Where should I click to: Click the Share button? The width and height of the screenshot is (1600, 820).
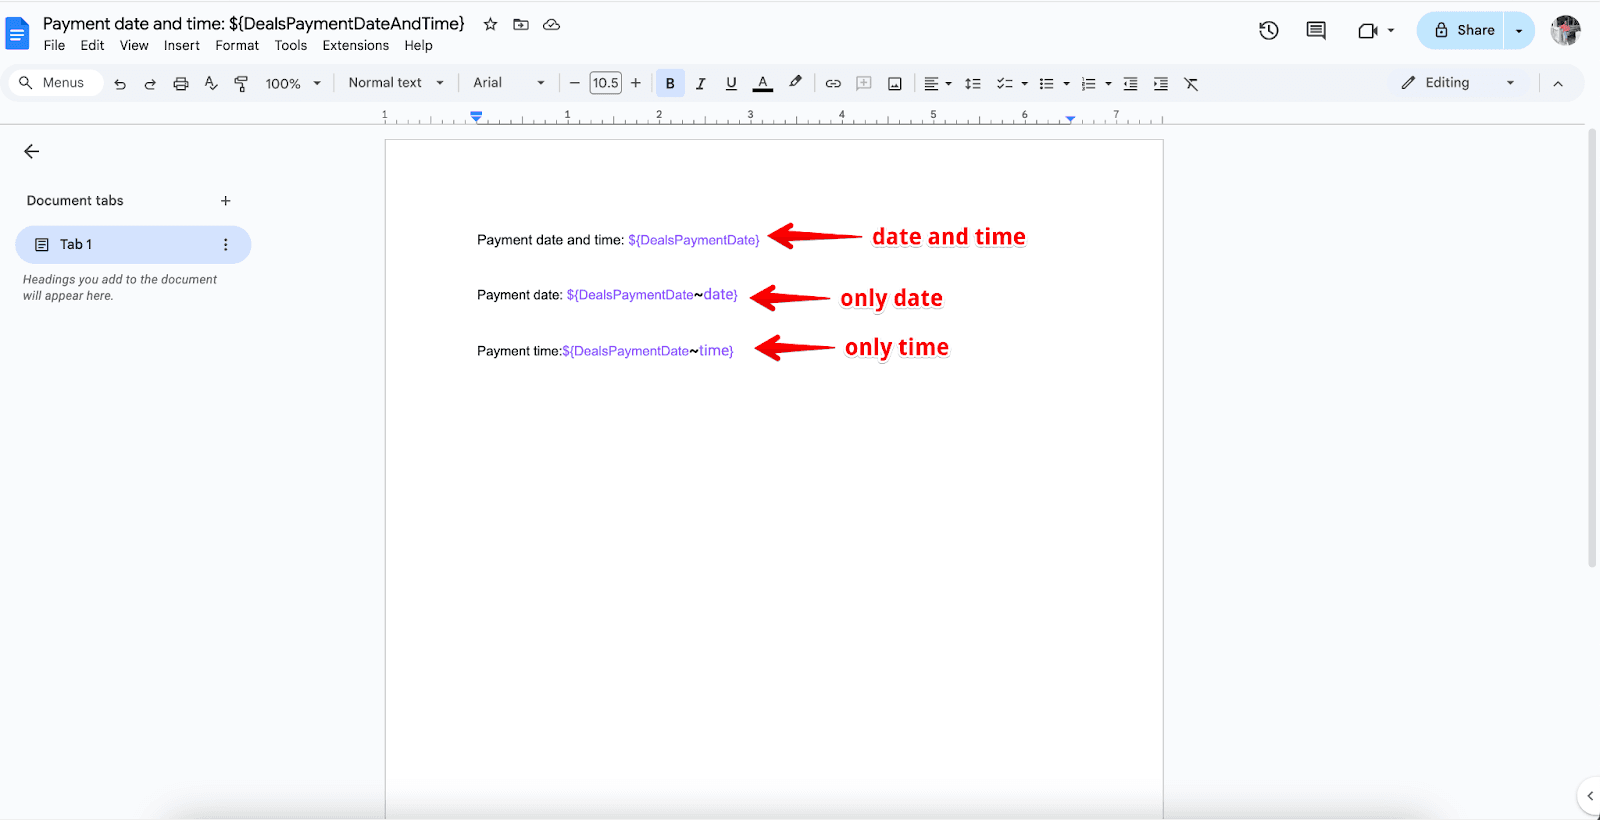1463,31
